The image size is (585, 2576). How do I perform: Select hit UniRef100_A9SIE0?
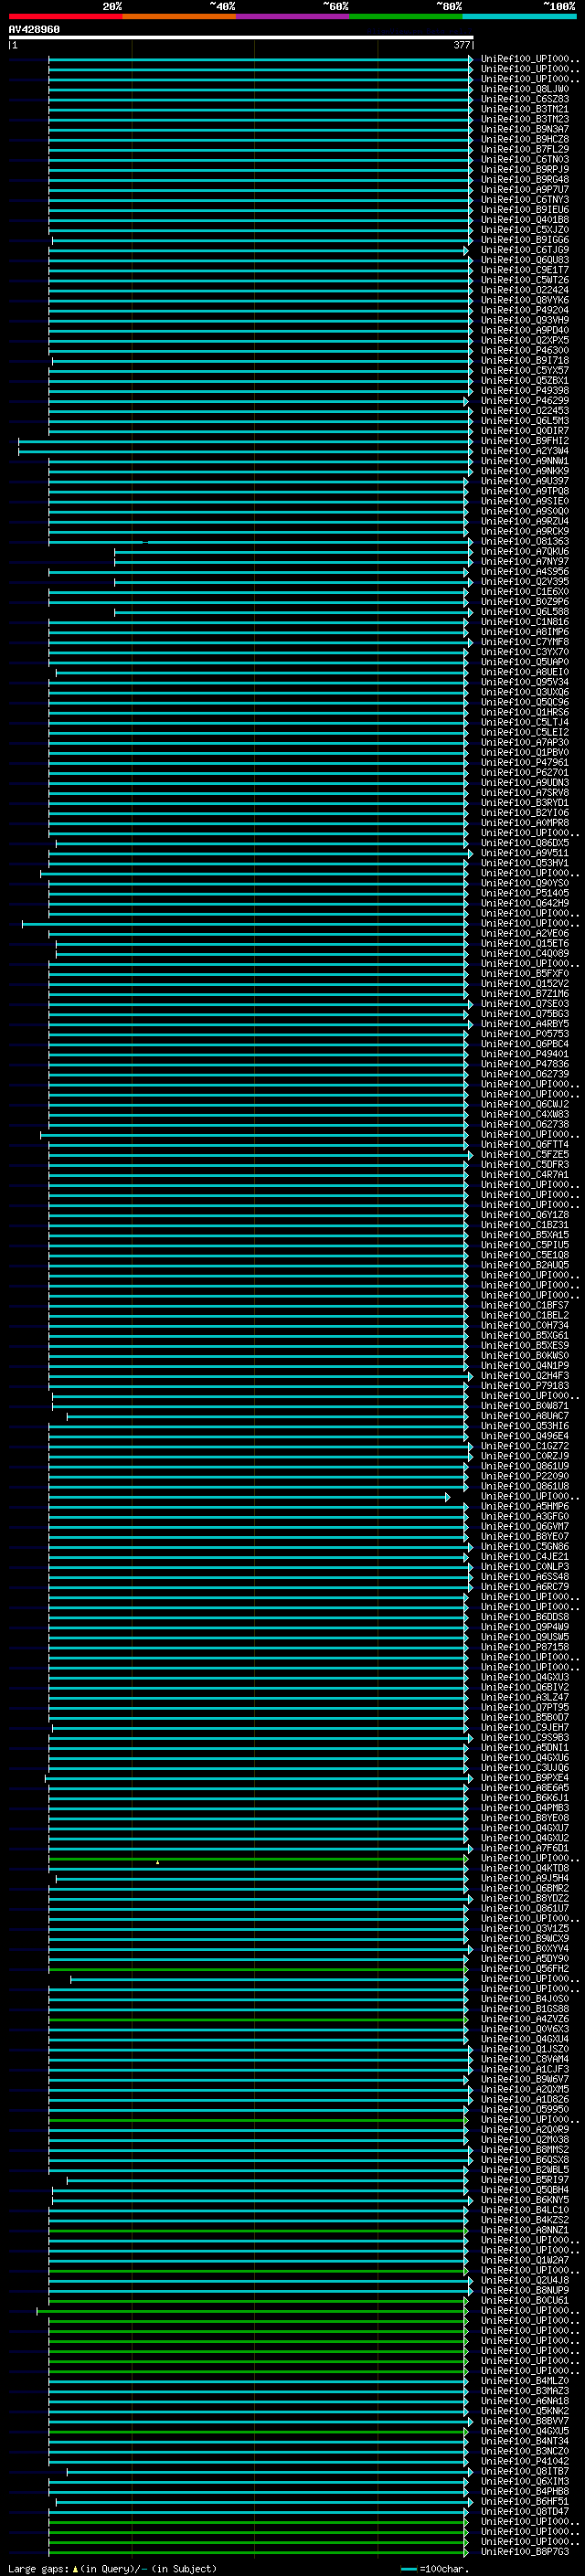[x=524, y=501]
